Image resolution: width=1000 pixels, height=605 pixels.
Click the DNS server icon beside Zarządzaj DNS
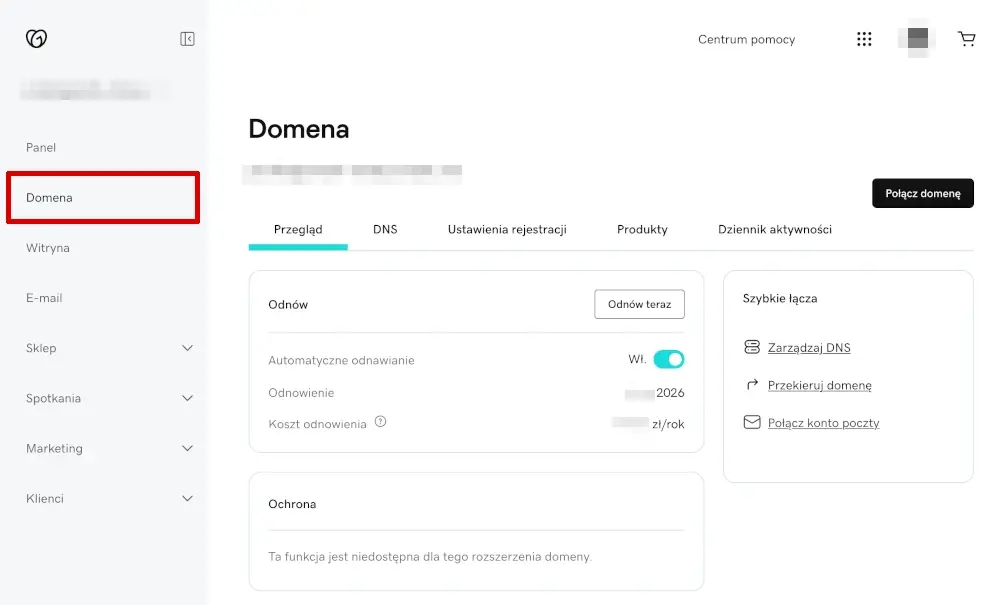tap(752, 347)
